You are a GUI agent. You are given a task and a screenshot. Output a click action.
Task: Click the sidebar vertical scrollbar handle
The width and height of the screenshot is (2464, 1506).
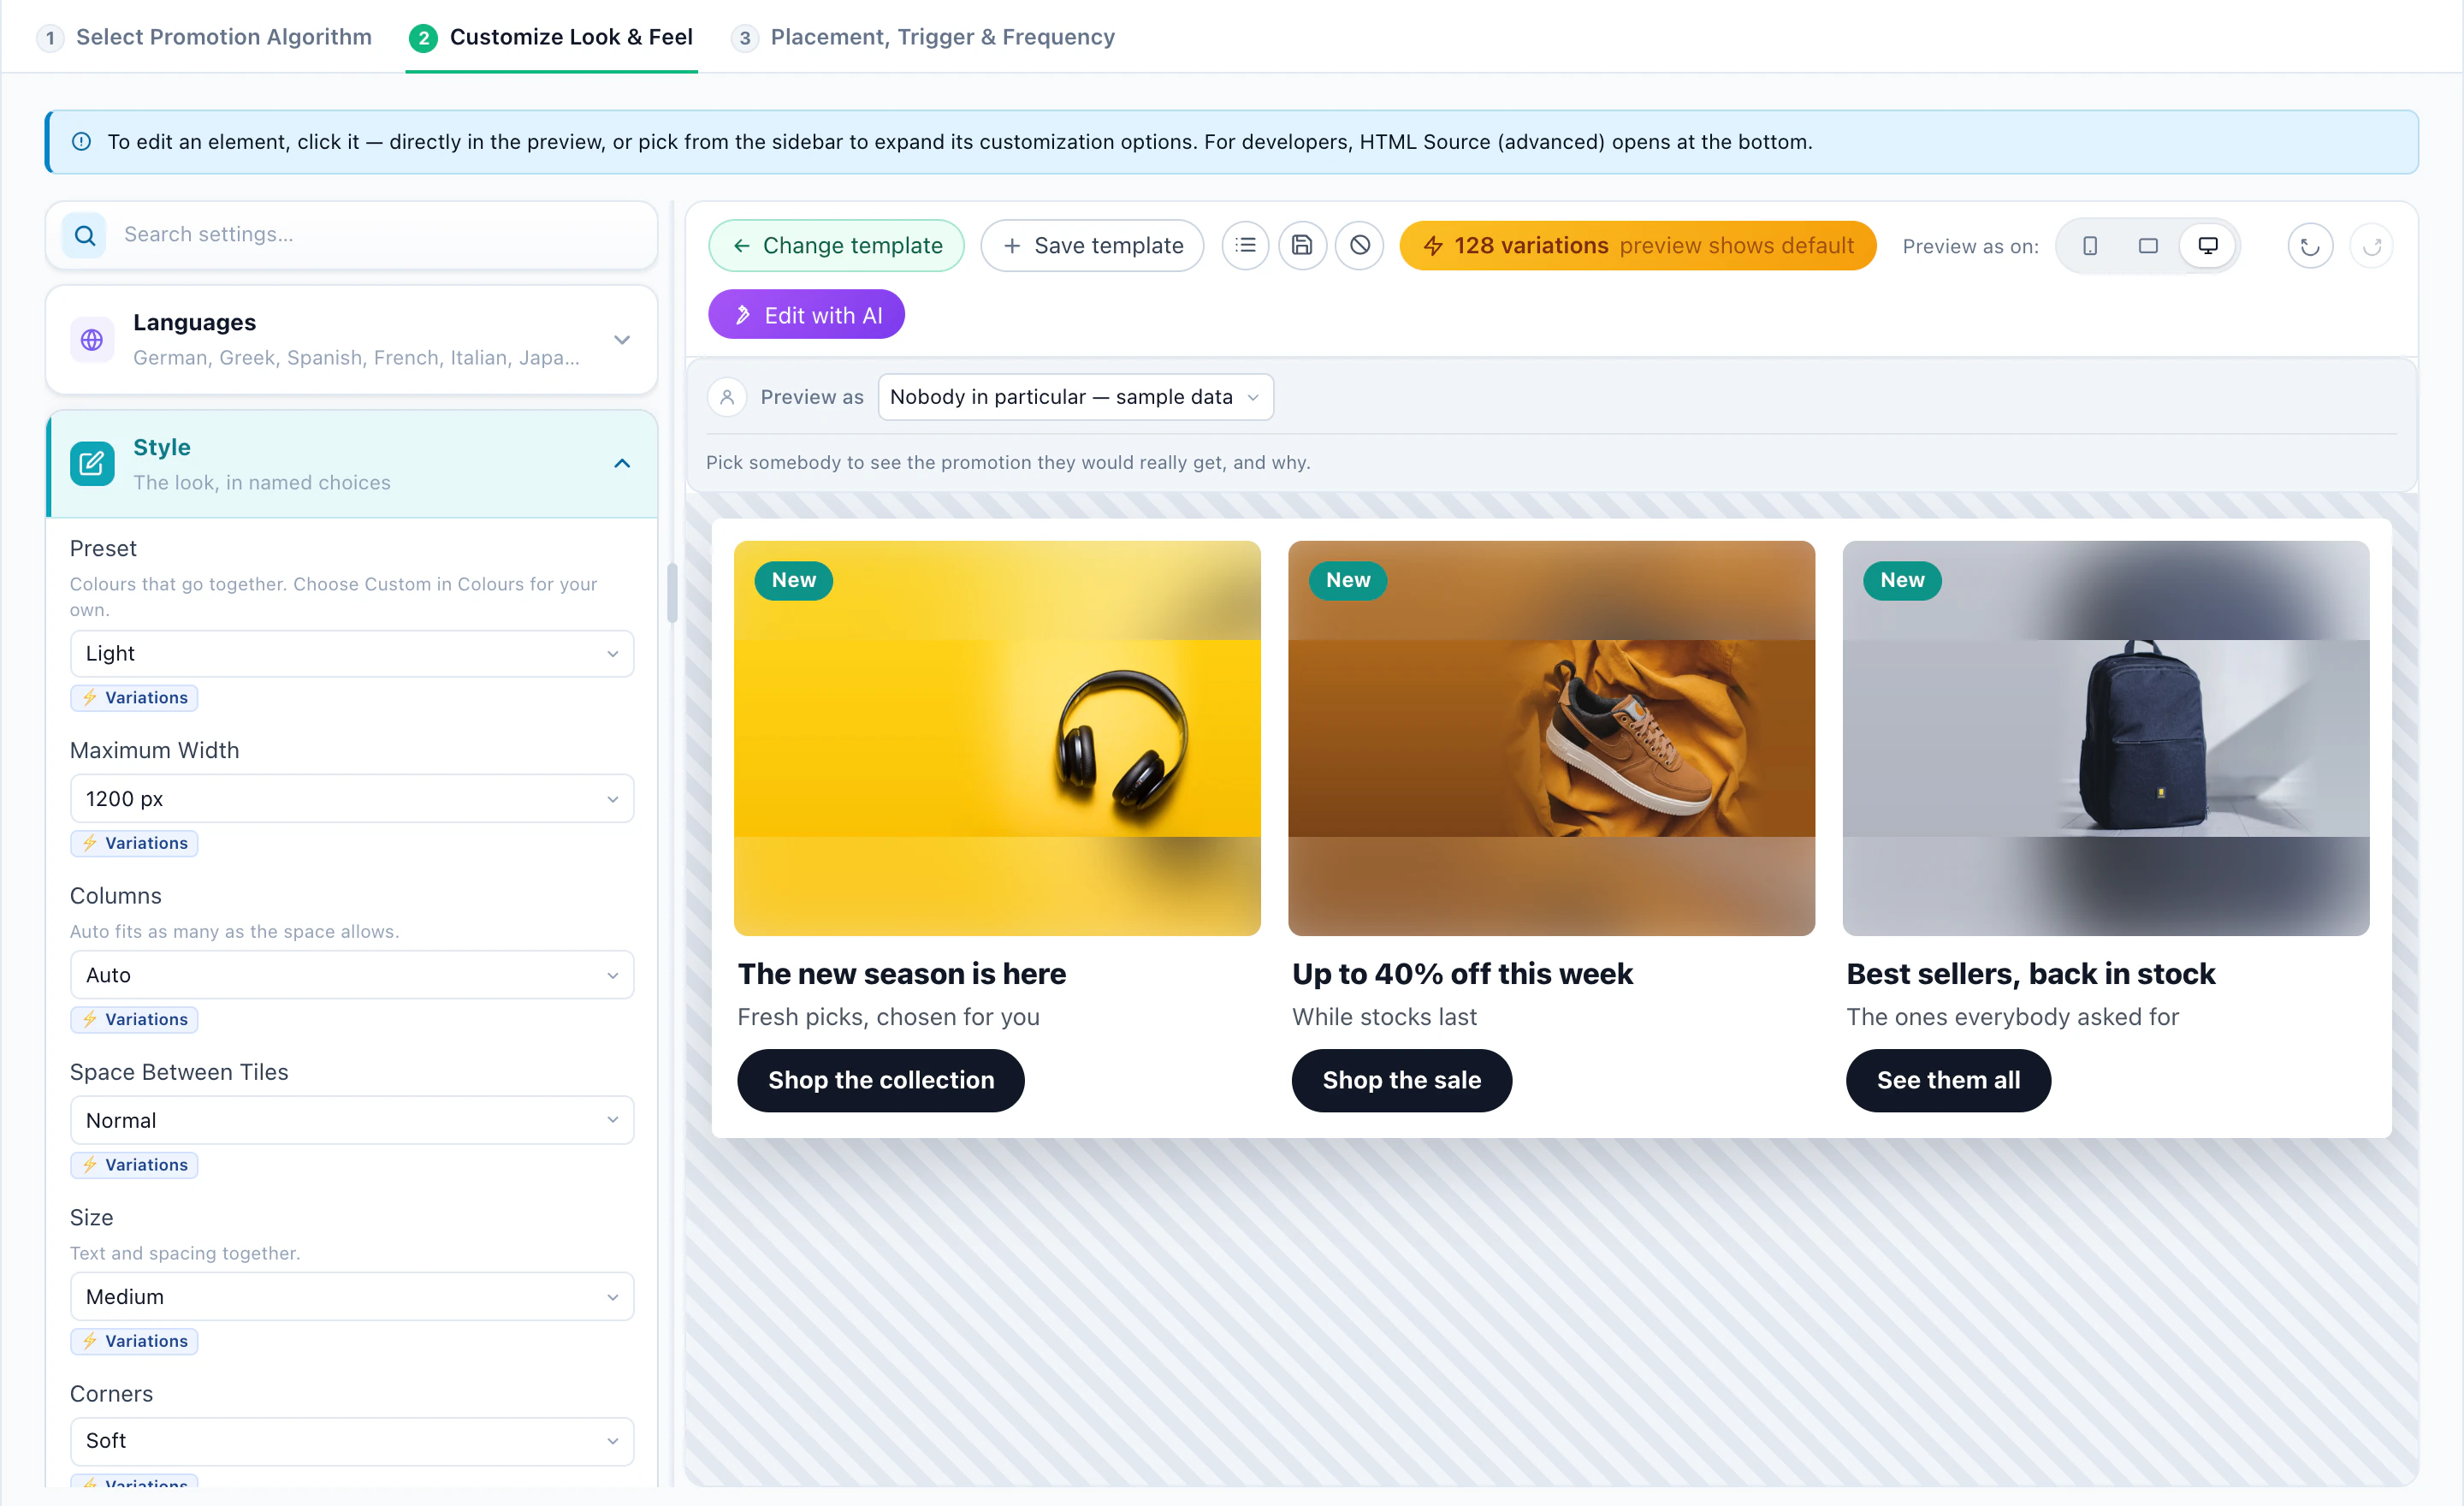coord(672,593)
